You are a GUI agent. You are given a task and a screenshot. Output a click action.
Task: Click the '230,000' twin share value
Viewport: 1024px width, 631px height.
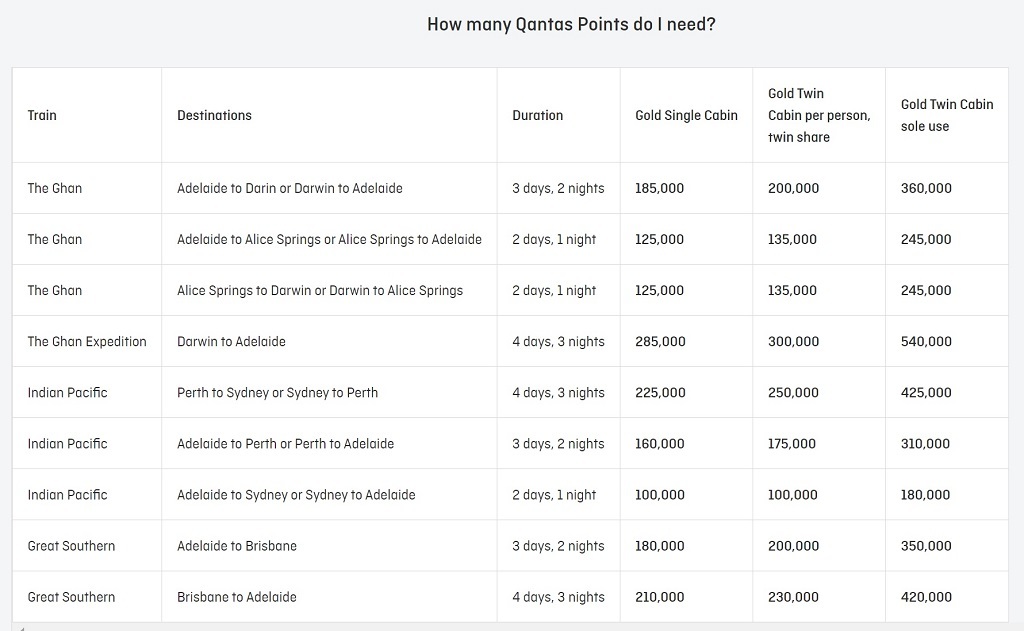pyautogui.click(x=793, y=597)
